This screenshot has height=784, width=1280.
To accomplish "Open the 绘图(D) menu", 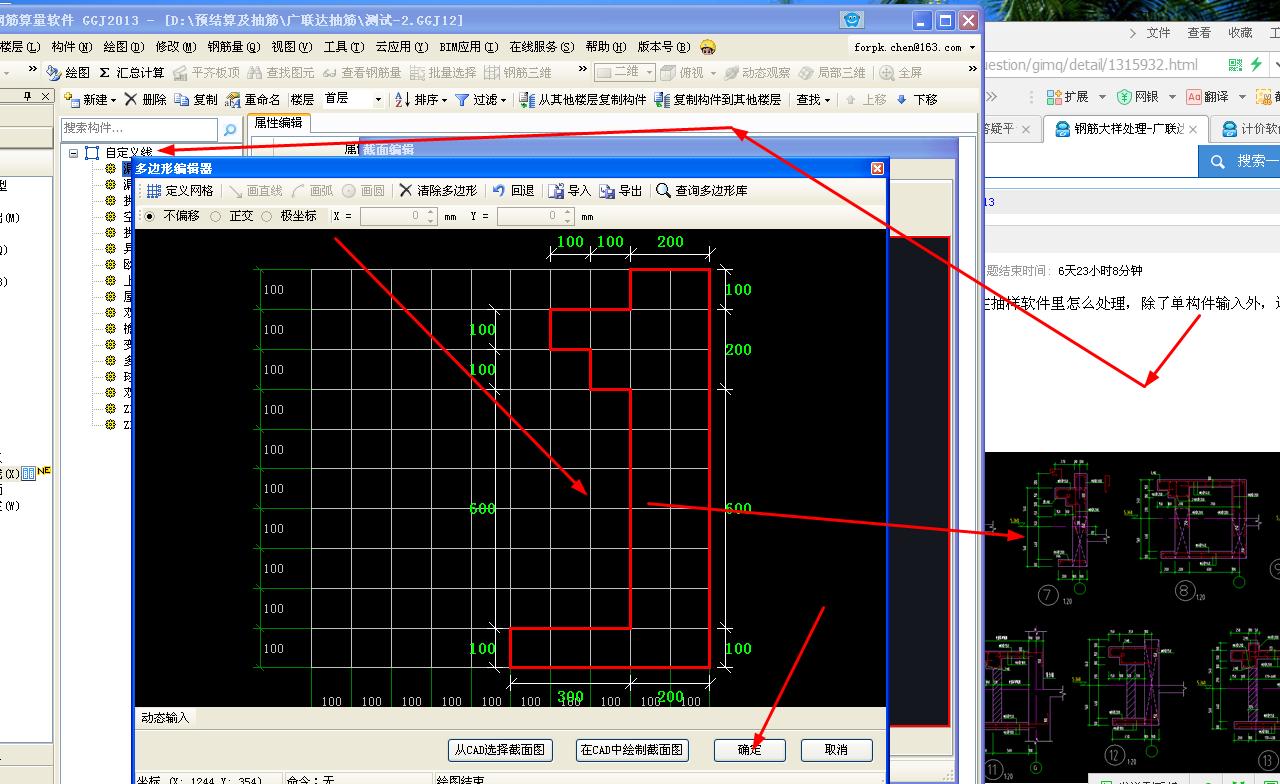I will tap(124, 47).
